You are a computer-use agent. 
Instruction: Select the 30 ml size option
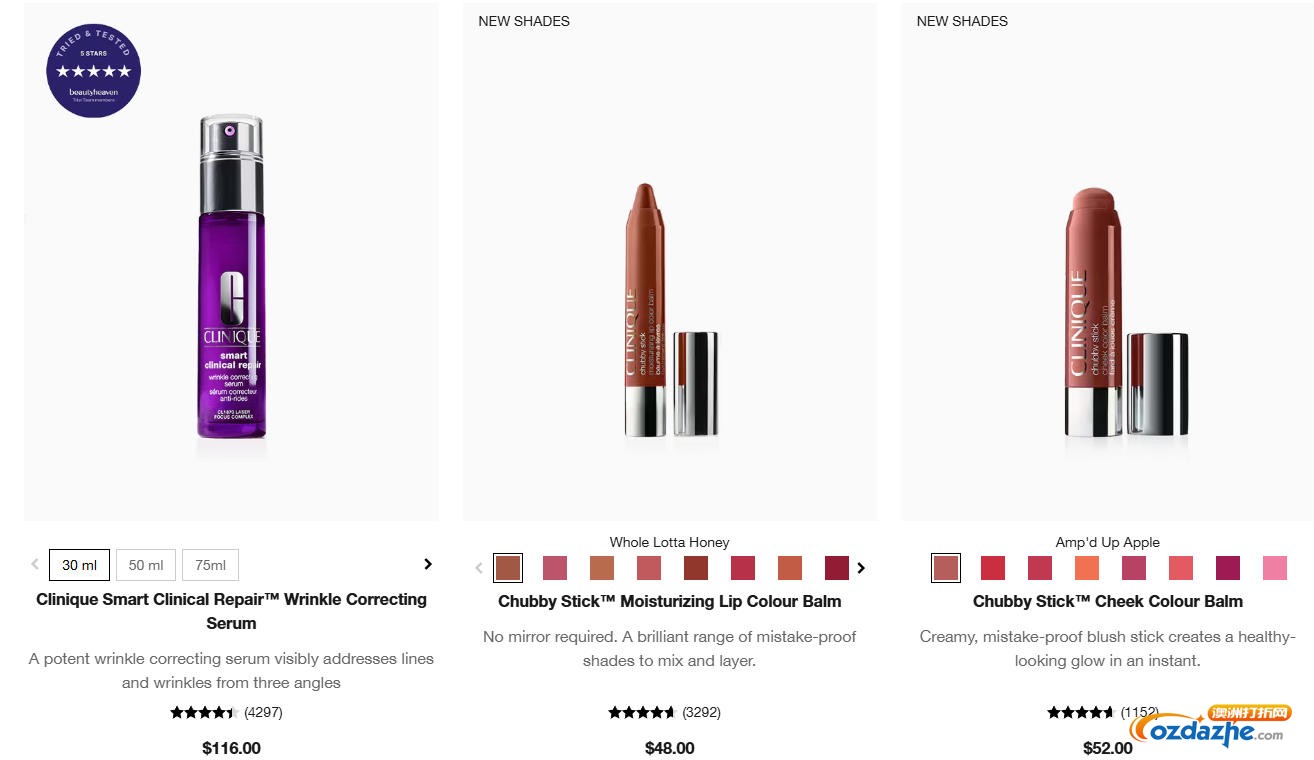point(79,565)
